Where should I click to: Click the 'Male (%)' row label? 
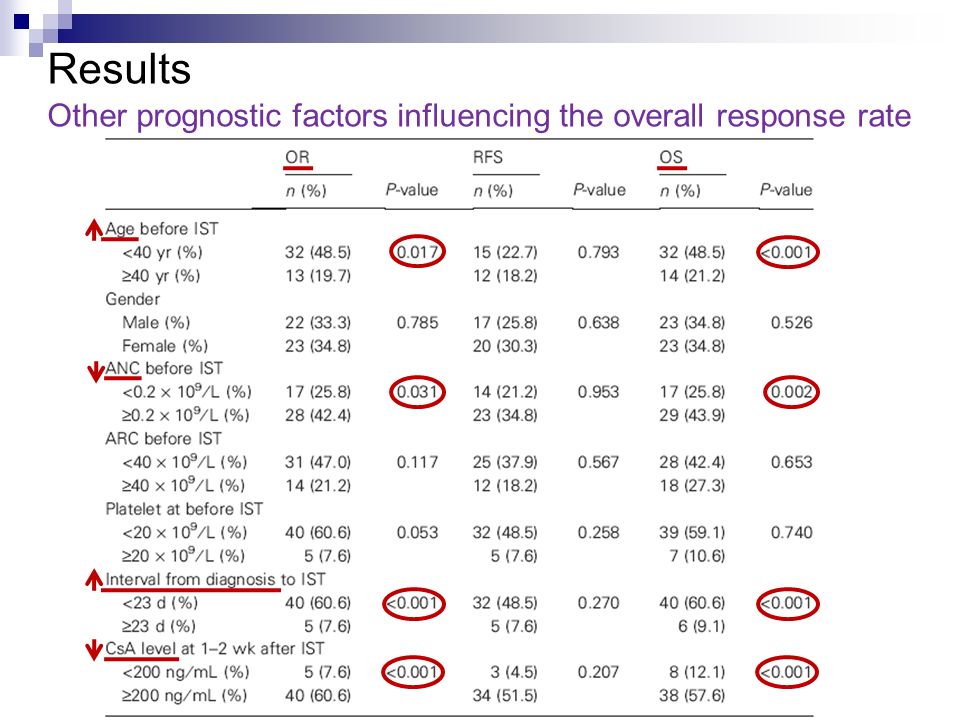(x=156, y=323)
